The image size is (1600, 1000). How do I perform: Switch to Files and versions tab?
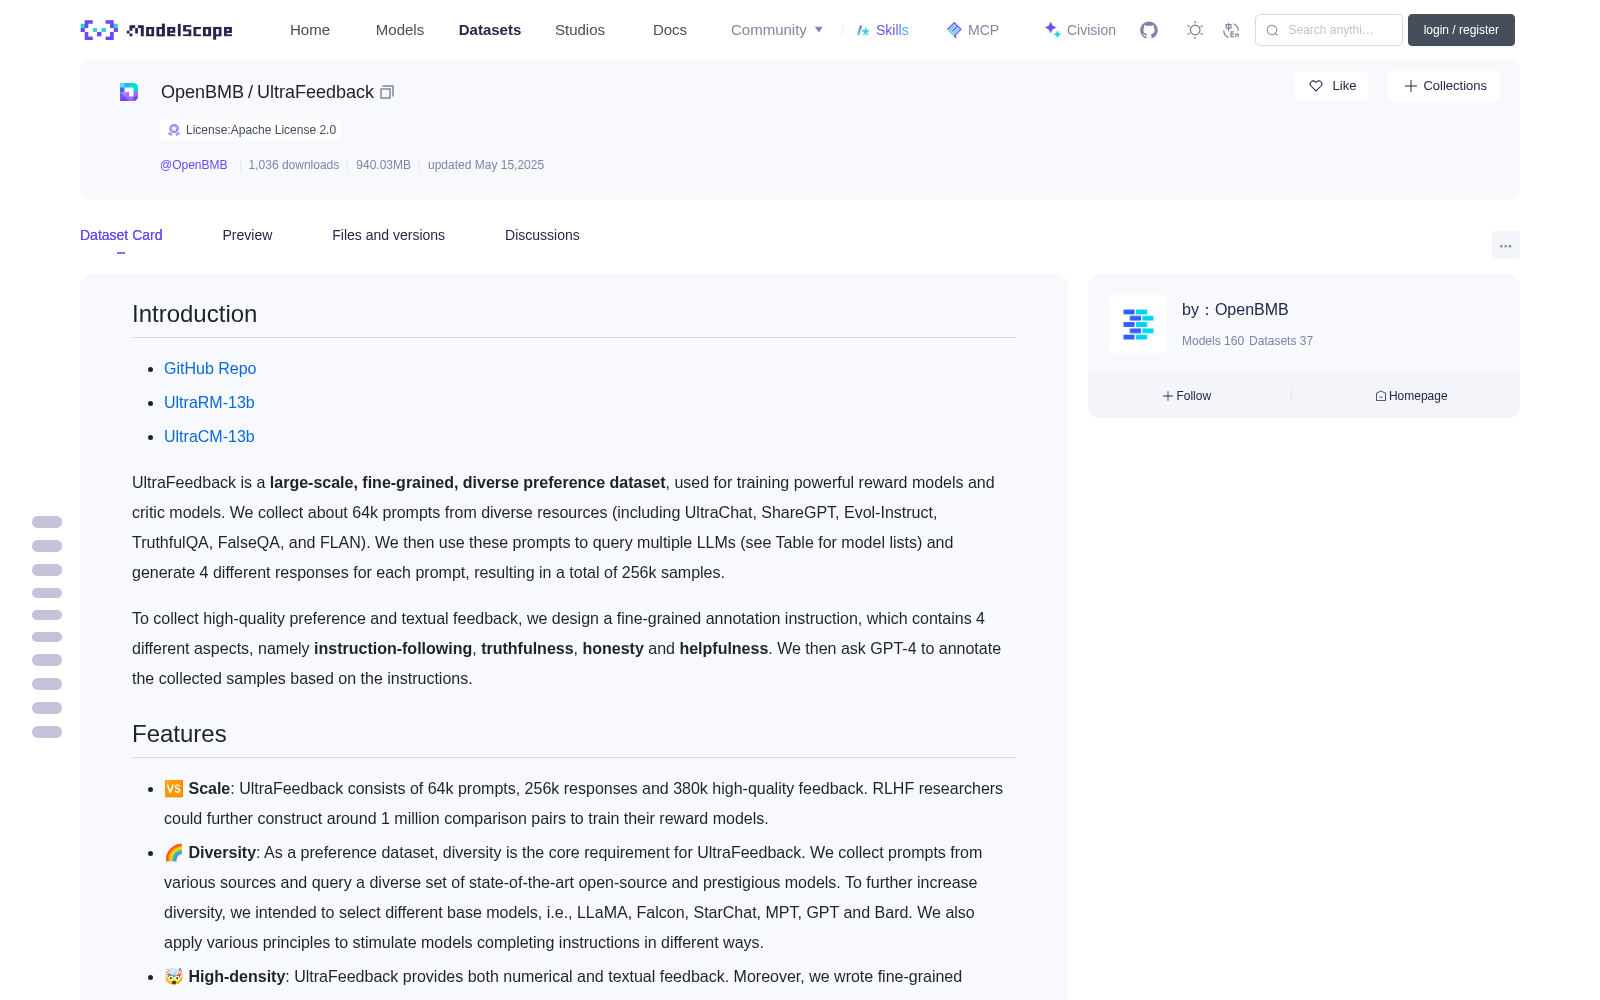click(388, 235)
